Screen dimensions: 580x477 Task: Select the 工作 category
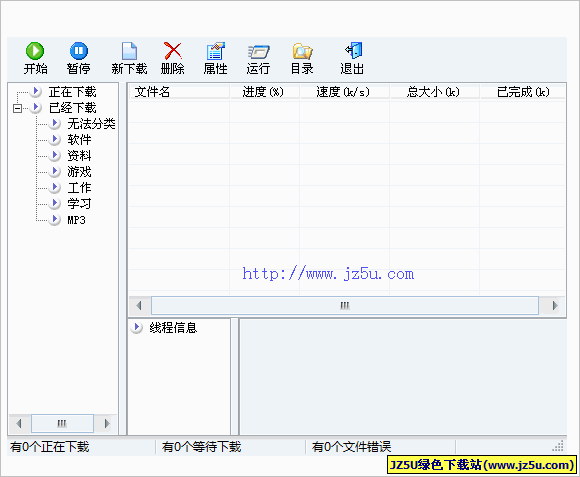coord(79,187)
